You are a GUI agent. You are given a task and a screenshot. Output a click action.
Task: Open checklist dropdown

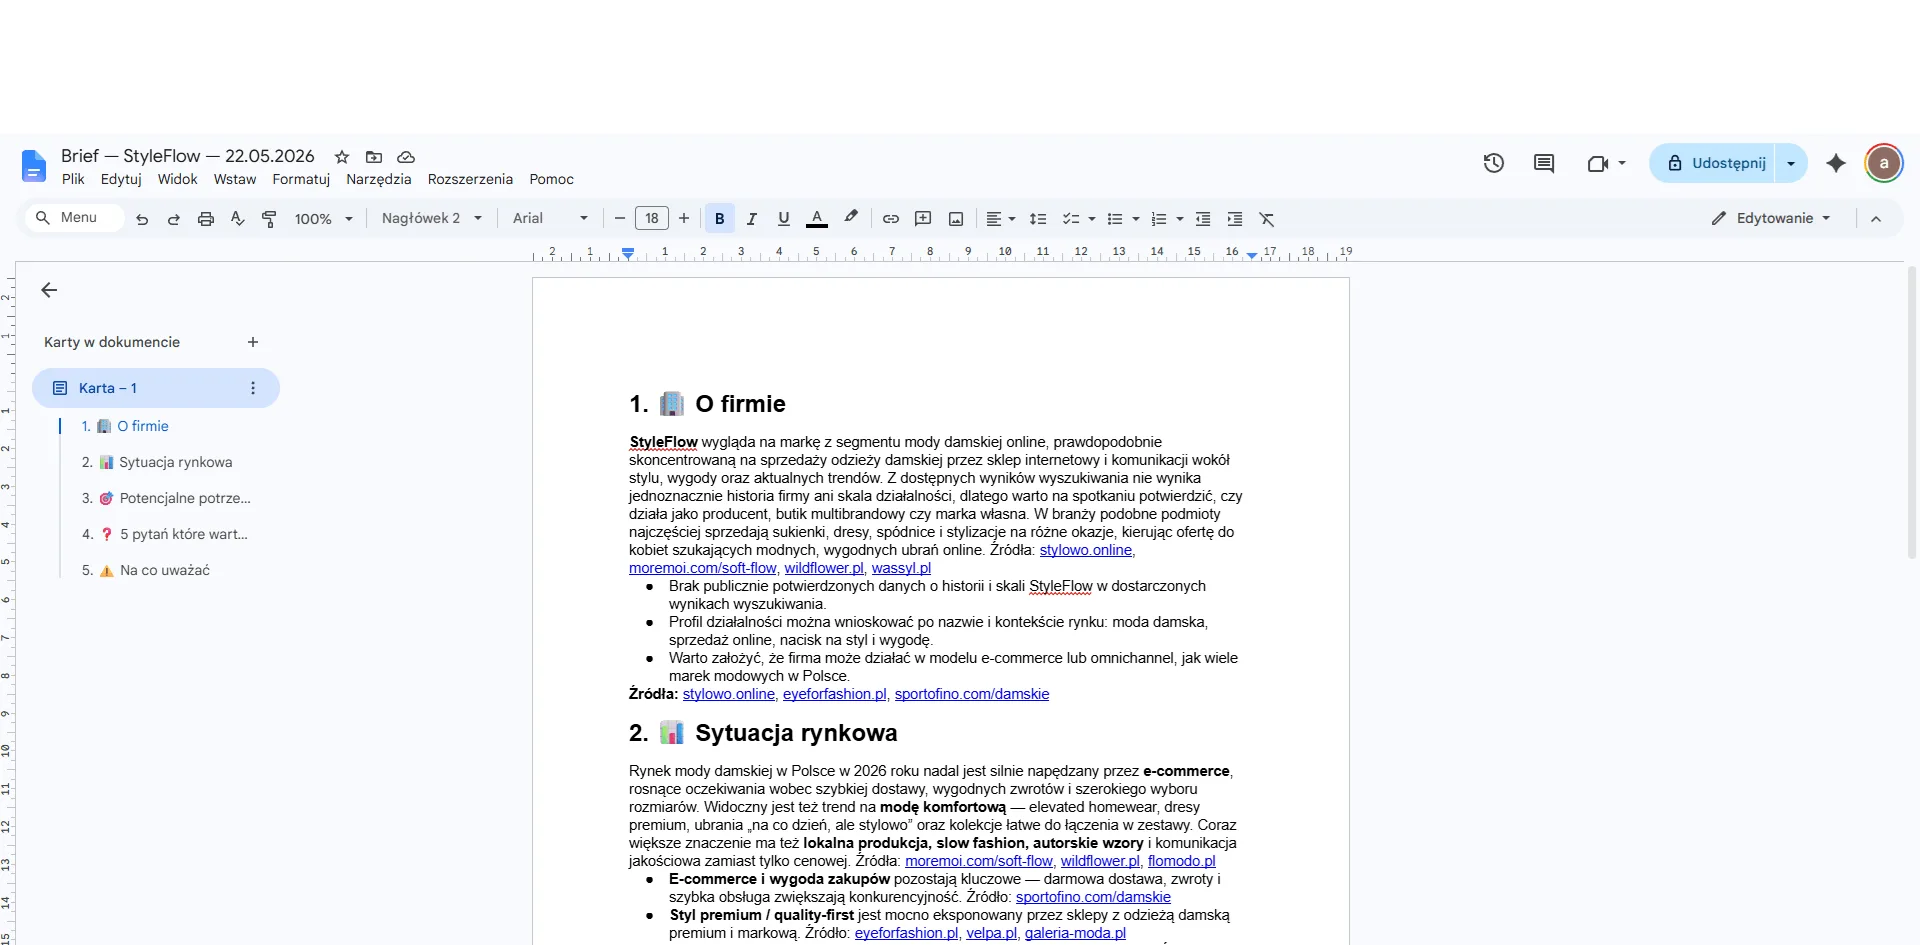coord(1079,219)
